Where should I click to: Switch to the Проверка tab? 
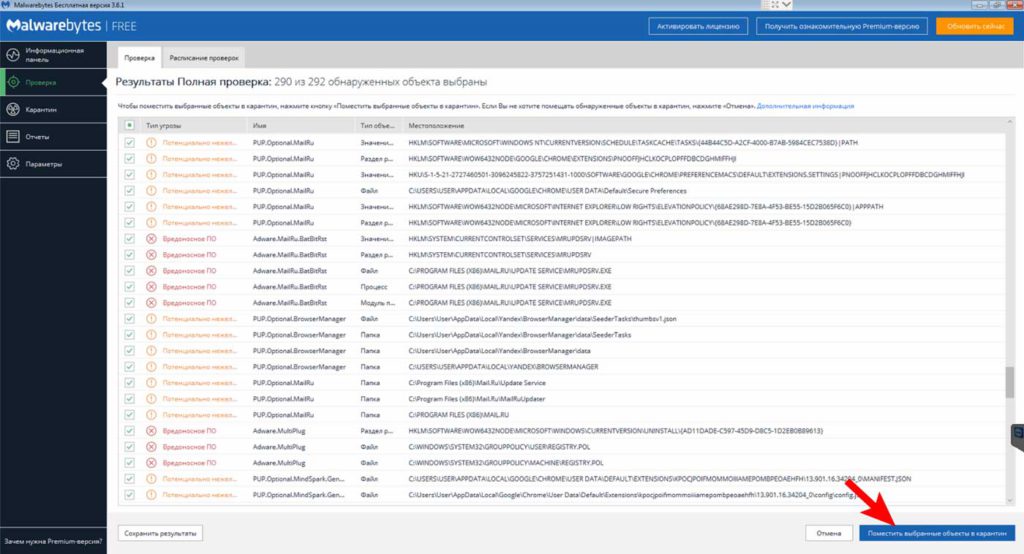[x=139, y=57]
